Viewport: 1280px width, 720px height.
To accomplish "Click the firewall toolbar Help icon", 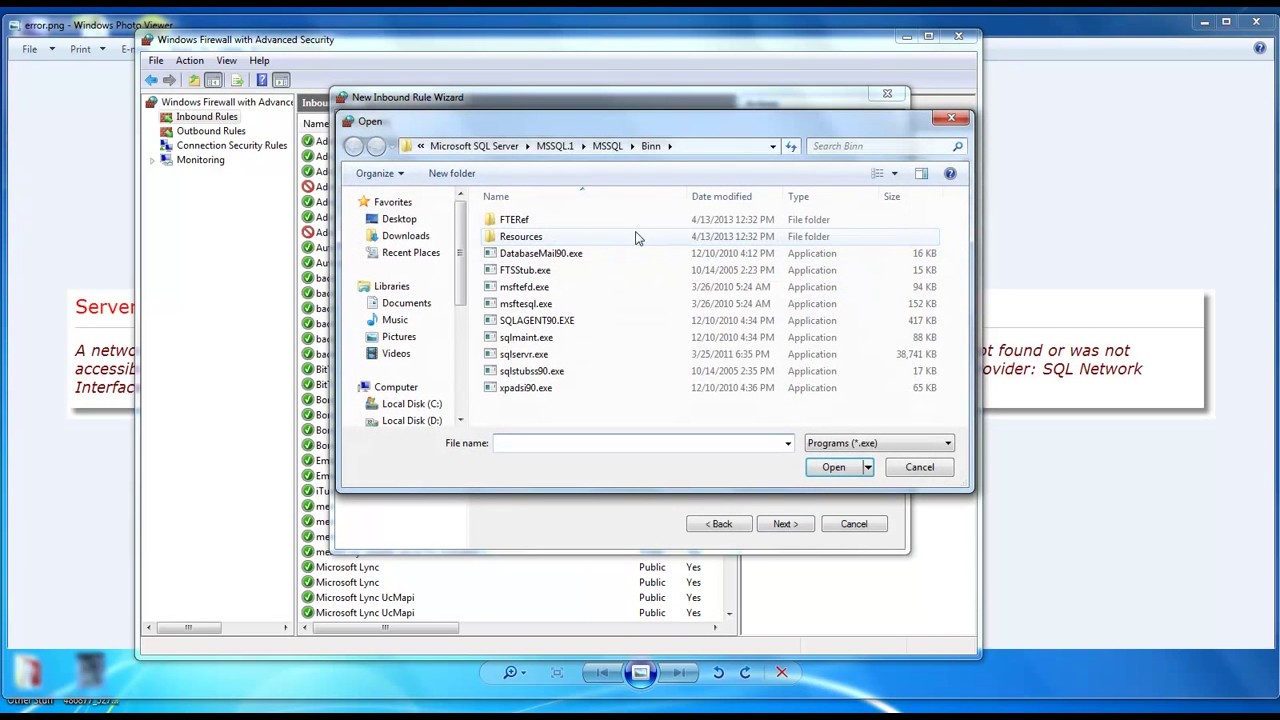I will [x=261, y=80].
